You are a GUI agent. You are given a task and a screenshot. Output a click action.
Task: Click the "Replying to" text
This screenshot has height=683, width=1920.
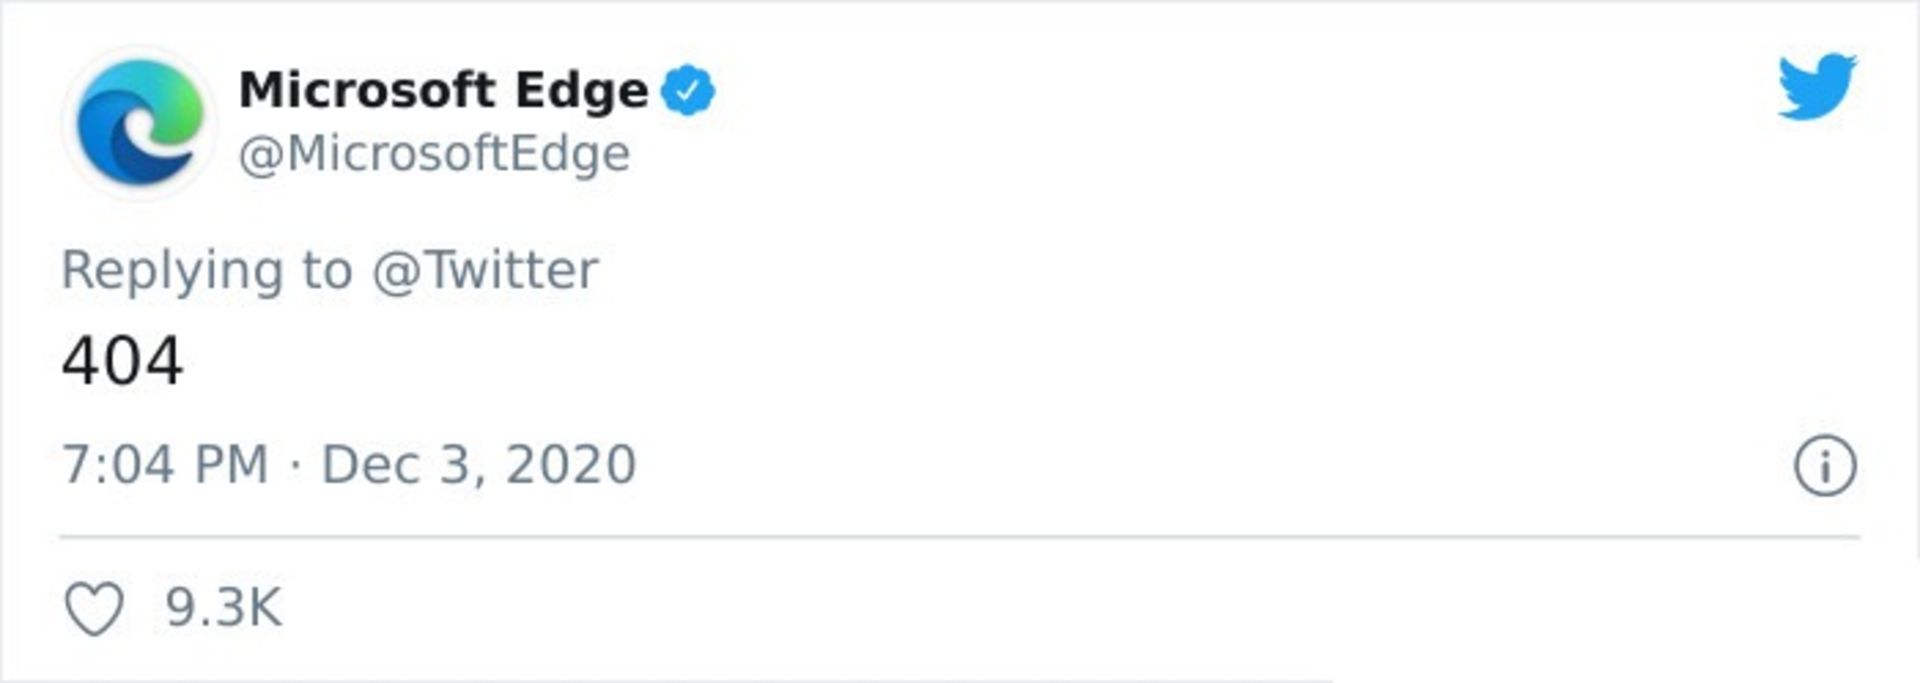206,270
